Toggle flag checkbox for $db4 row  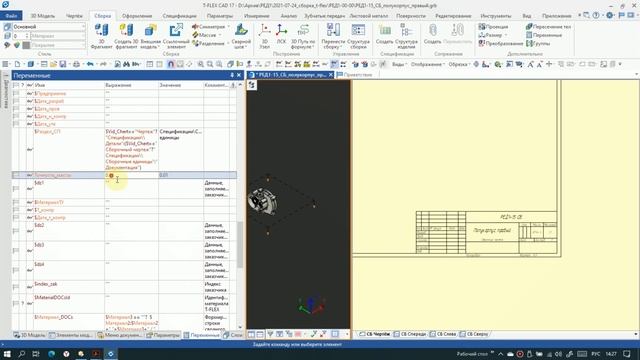point(16,270)
